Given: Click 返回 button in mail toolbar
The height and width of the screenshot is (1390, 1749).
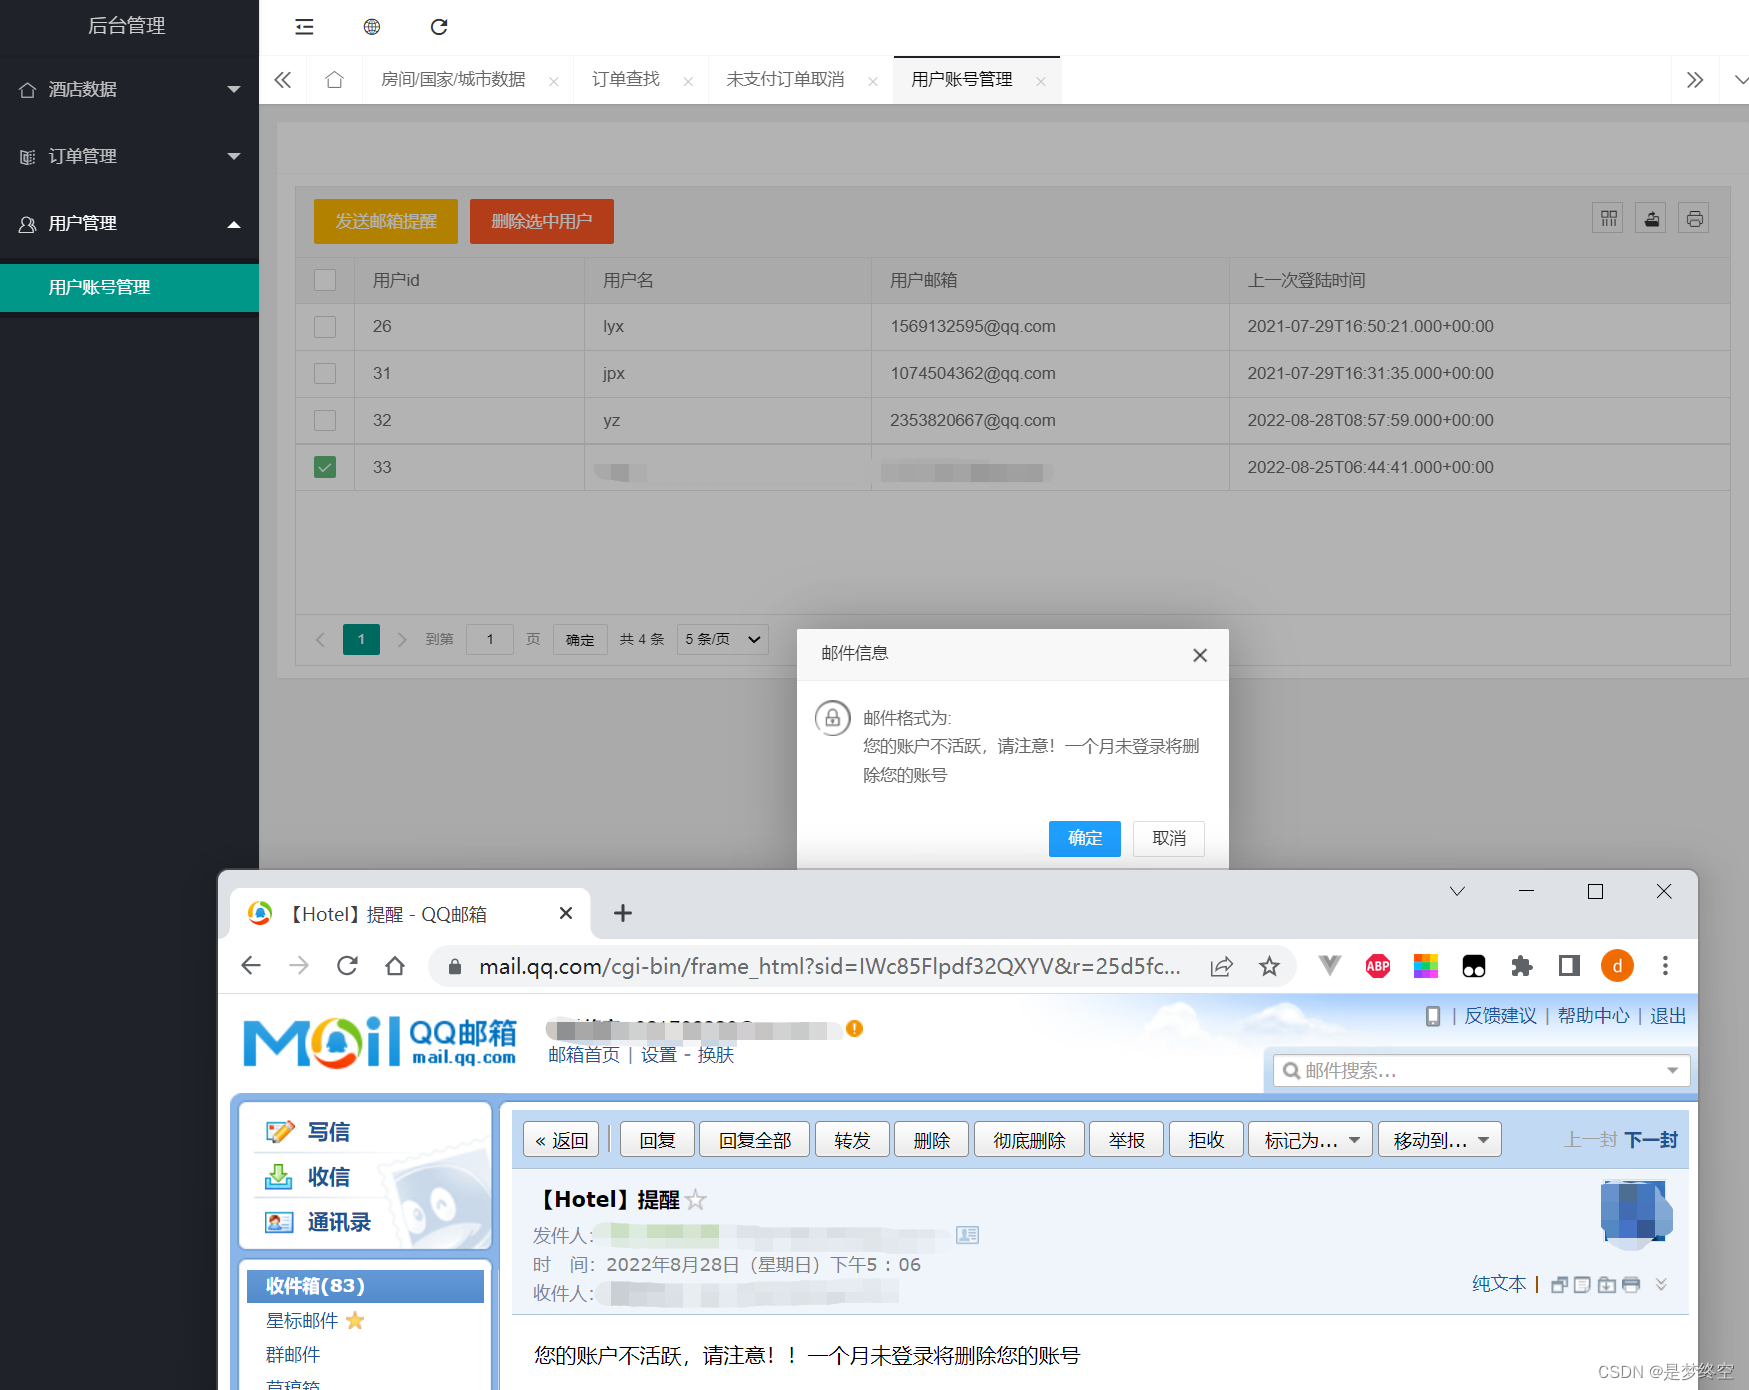Looking at the screenshot, I should pyautogui.click(x=561, y=1140).
